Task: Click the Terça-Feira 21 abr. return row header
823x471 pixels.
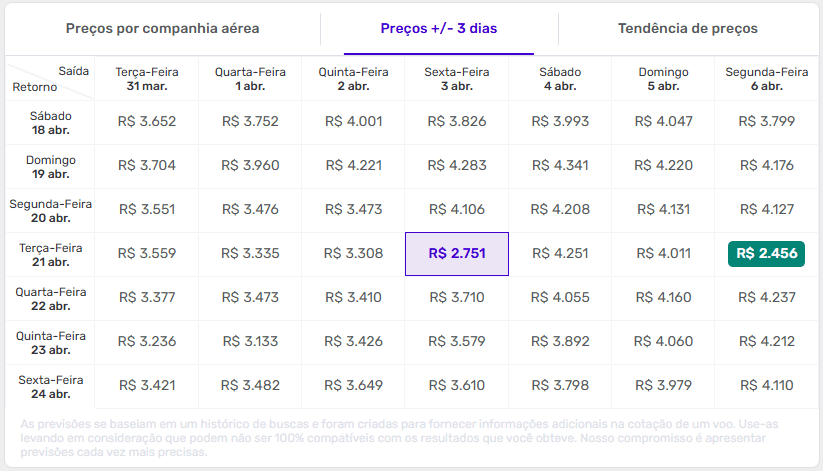Action: click(50, 254)
